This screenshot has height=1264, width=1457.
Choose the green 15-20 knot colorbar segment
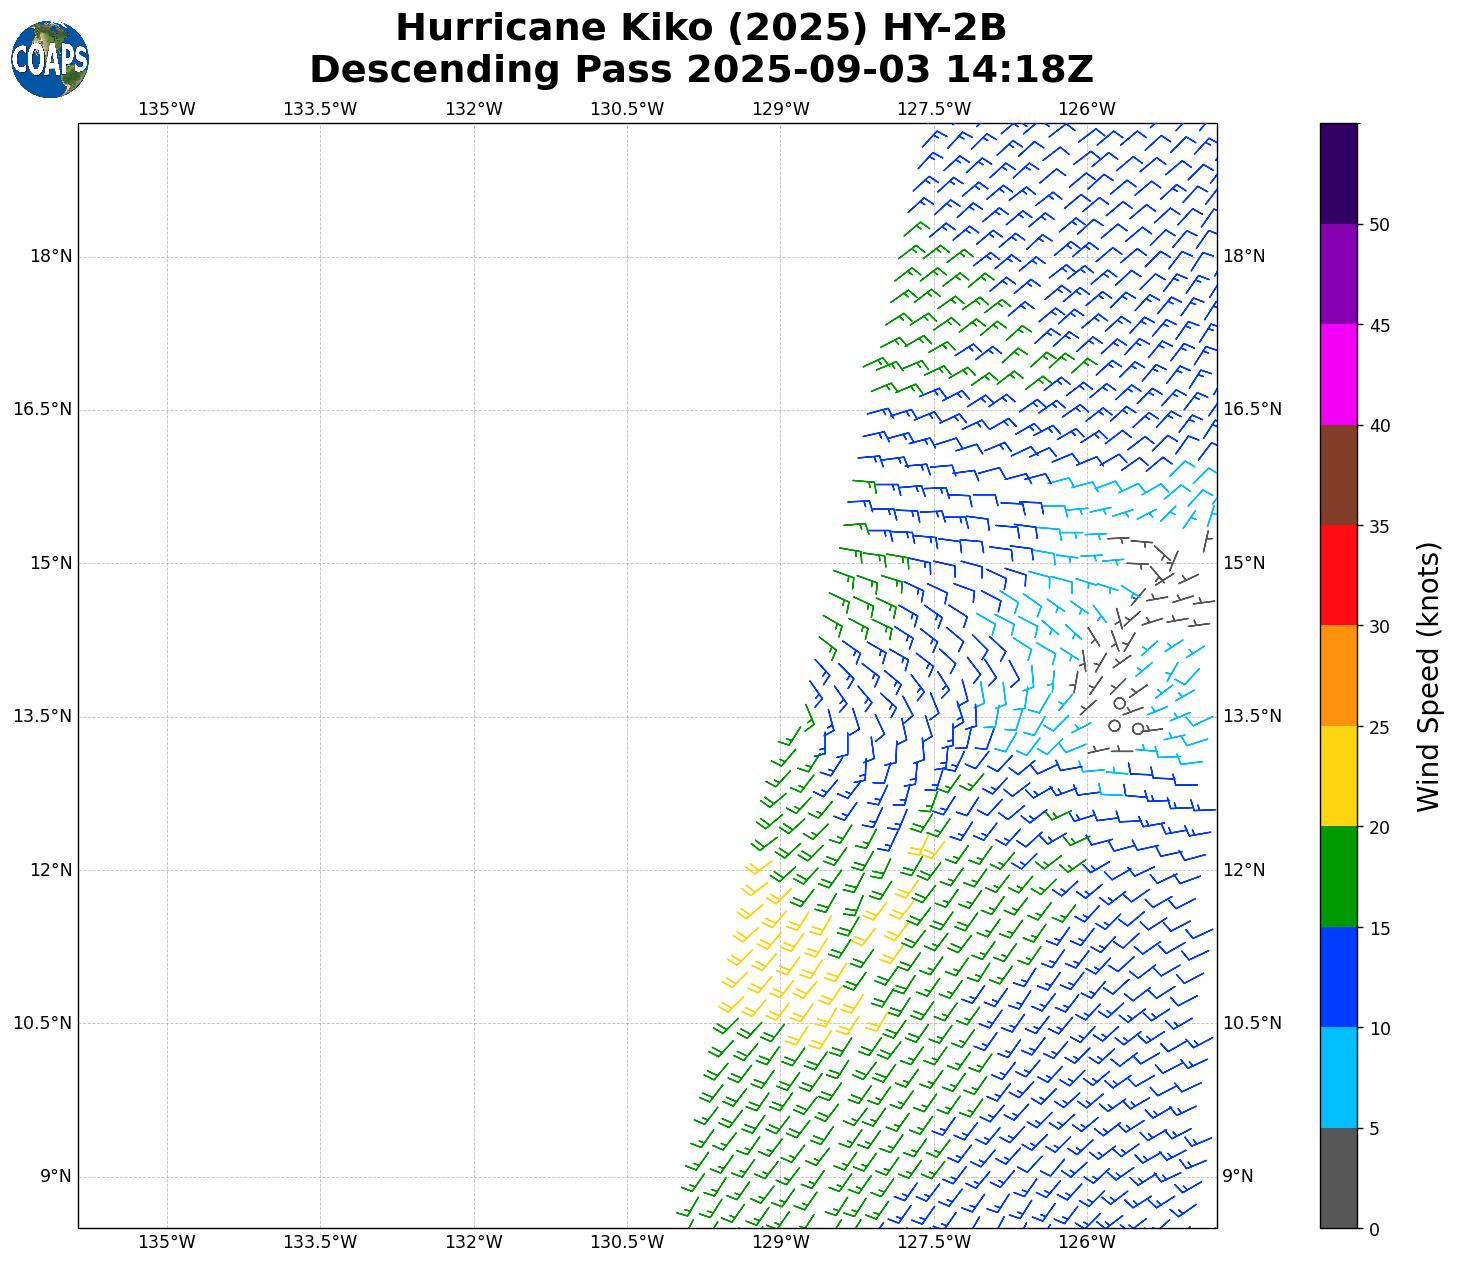(x=1338, y=877)
